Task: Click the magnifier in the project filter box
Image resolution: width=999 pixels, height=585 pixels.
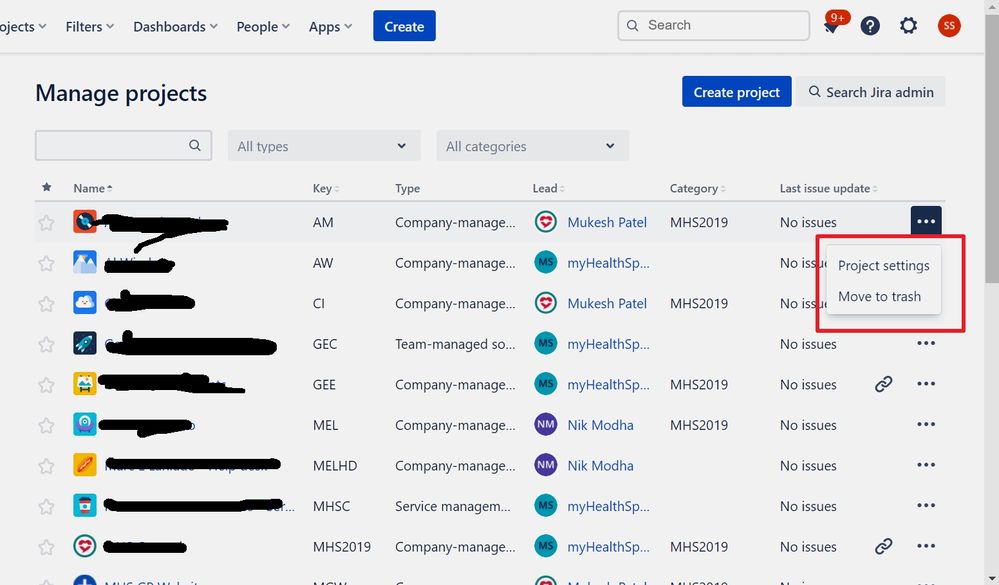Action: [195, 145]
